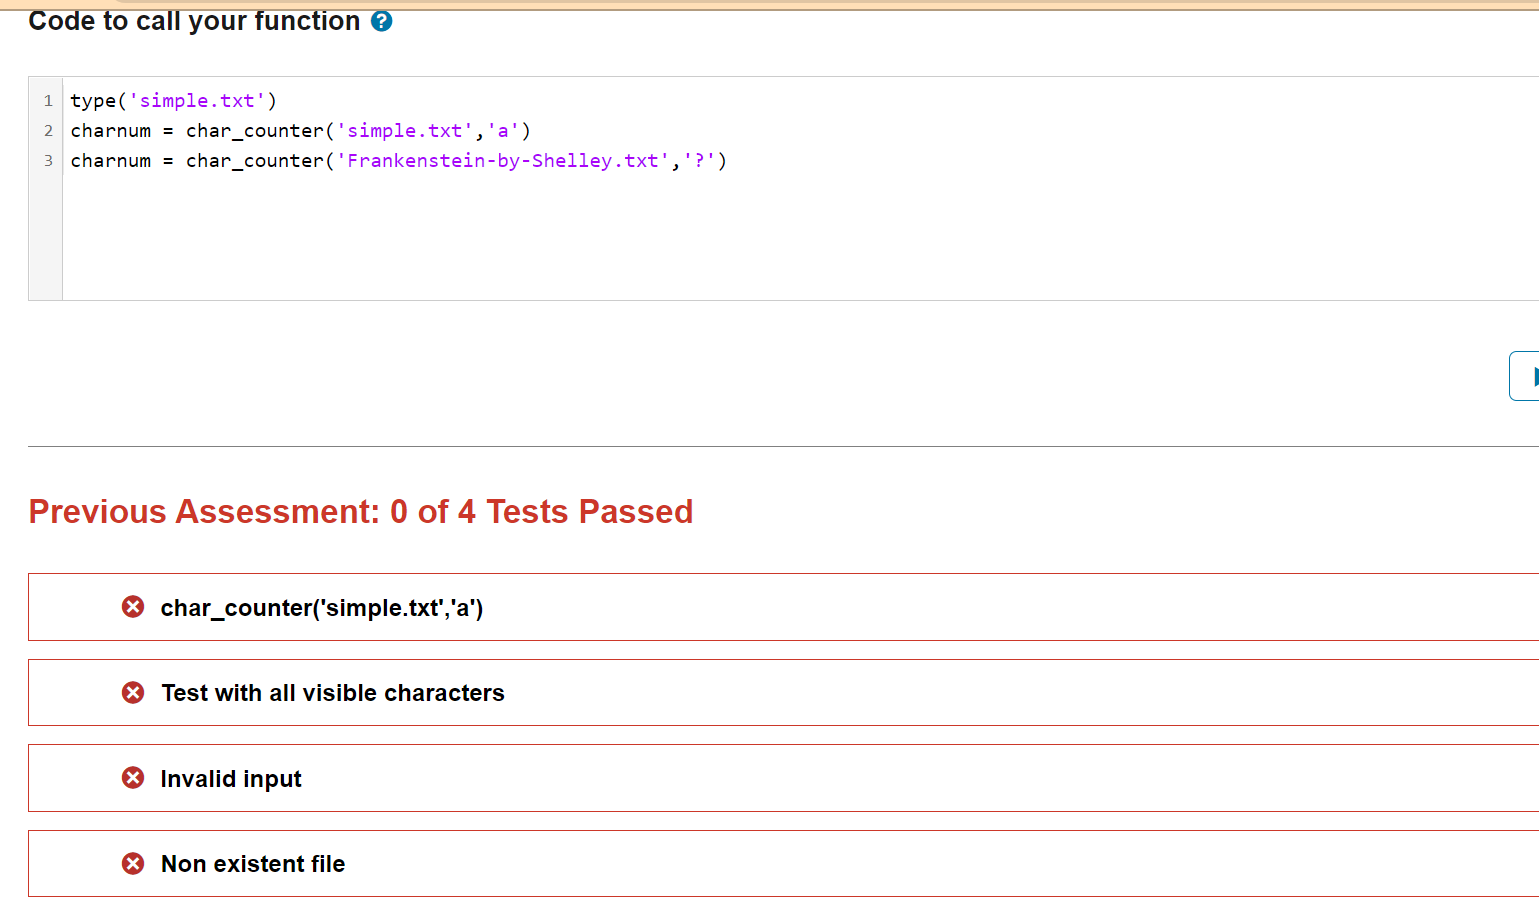Expand the 'Invalid input' test details
Viewport: 1539px width, 908px height.
(x=230, y=778)
